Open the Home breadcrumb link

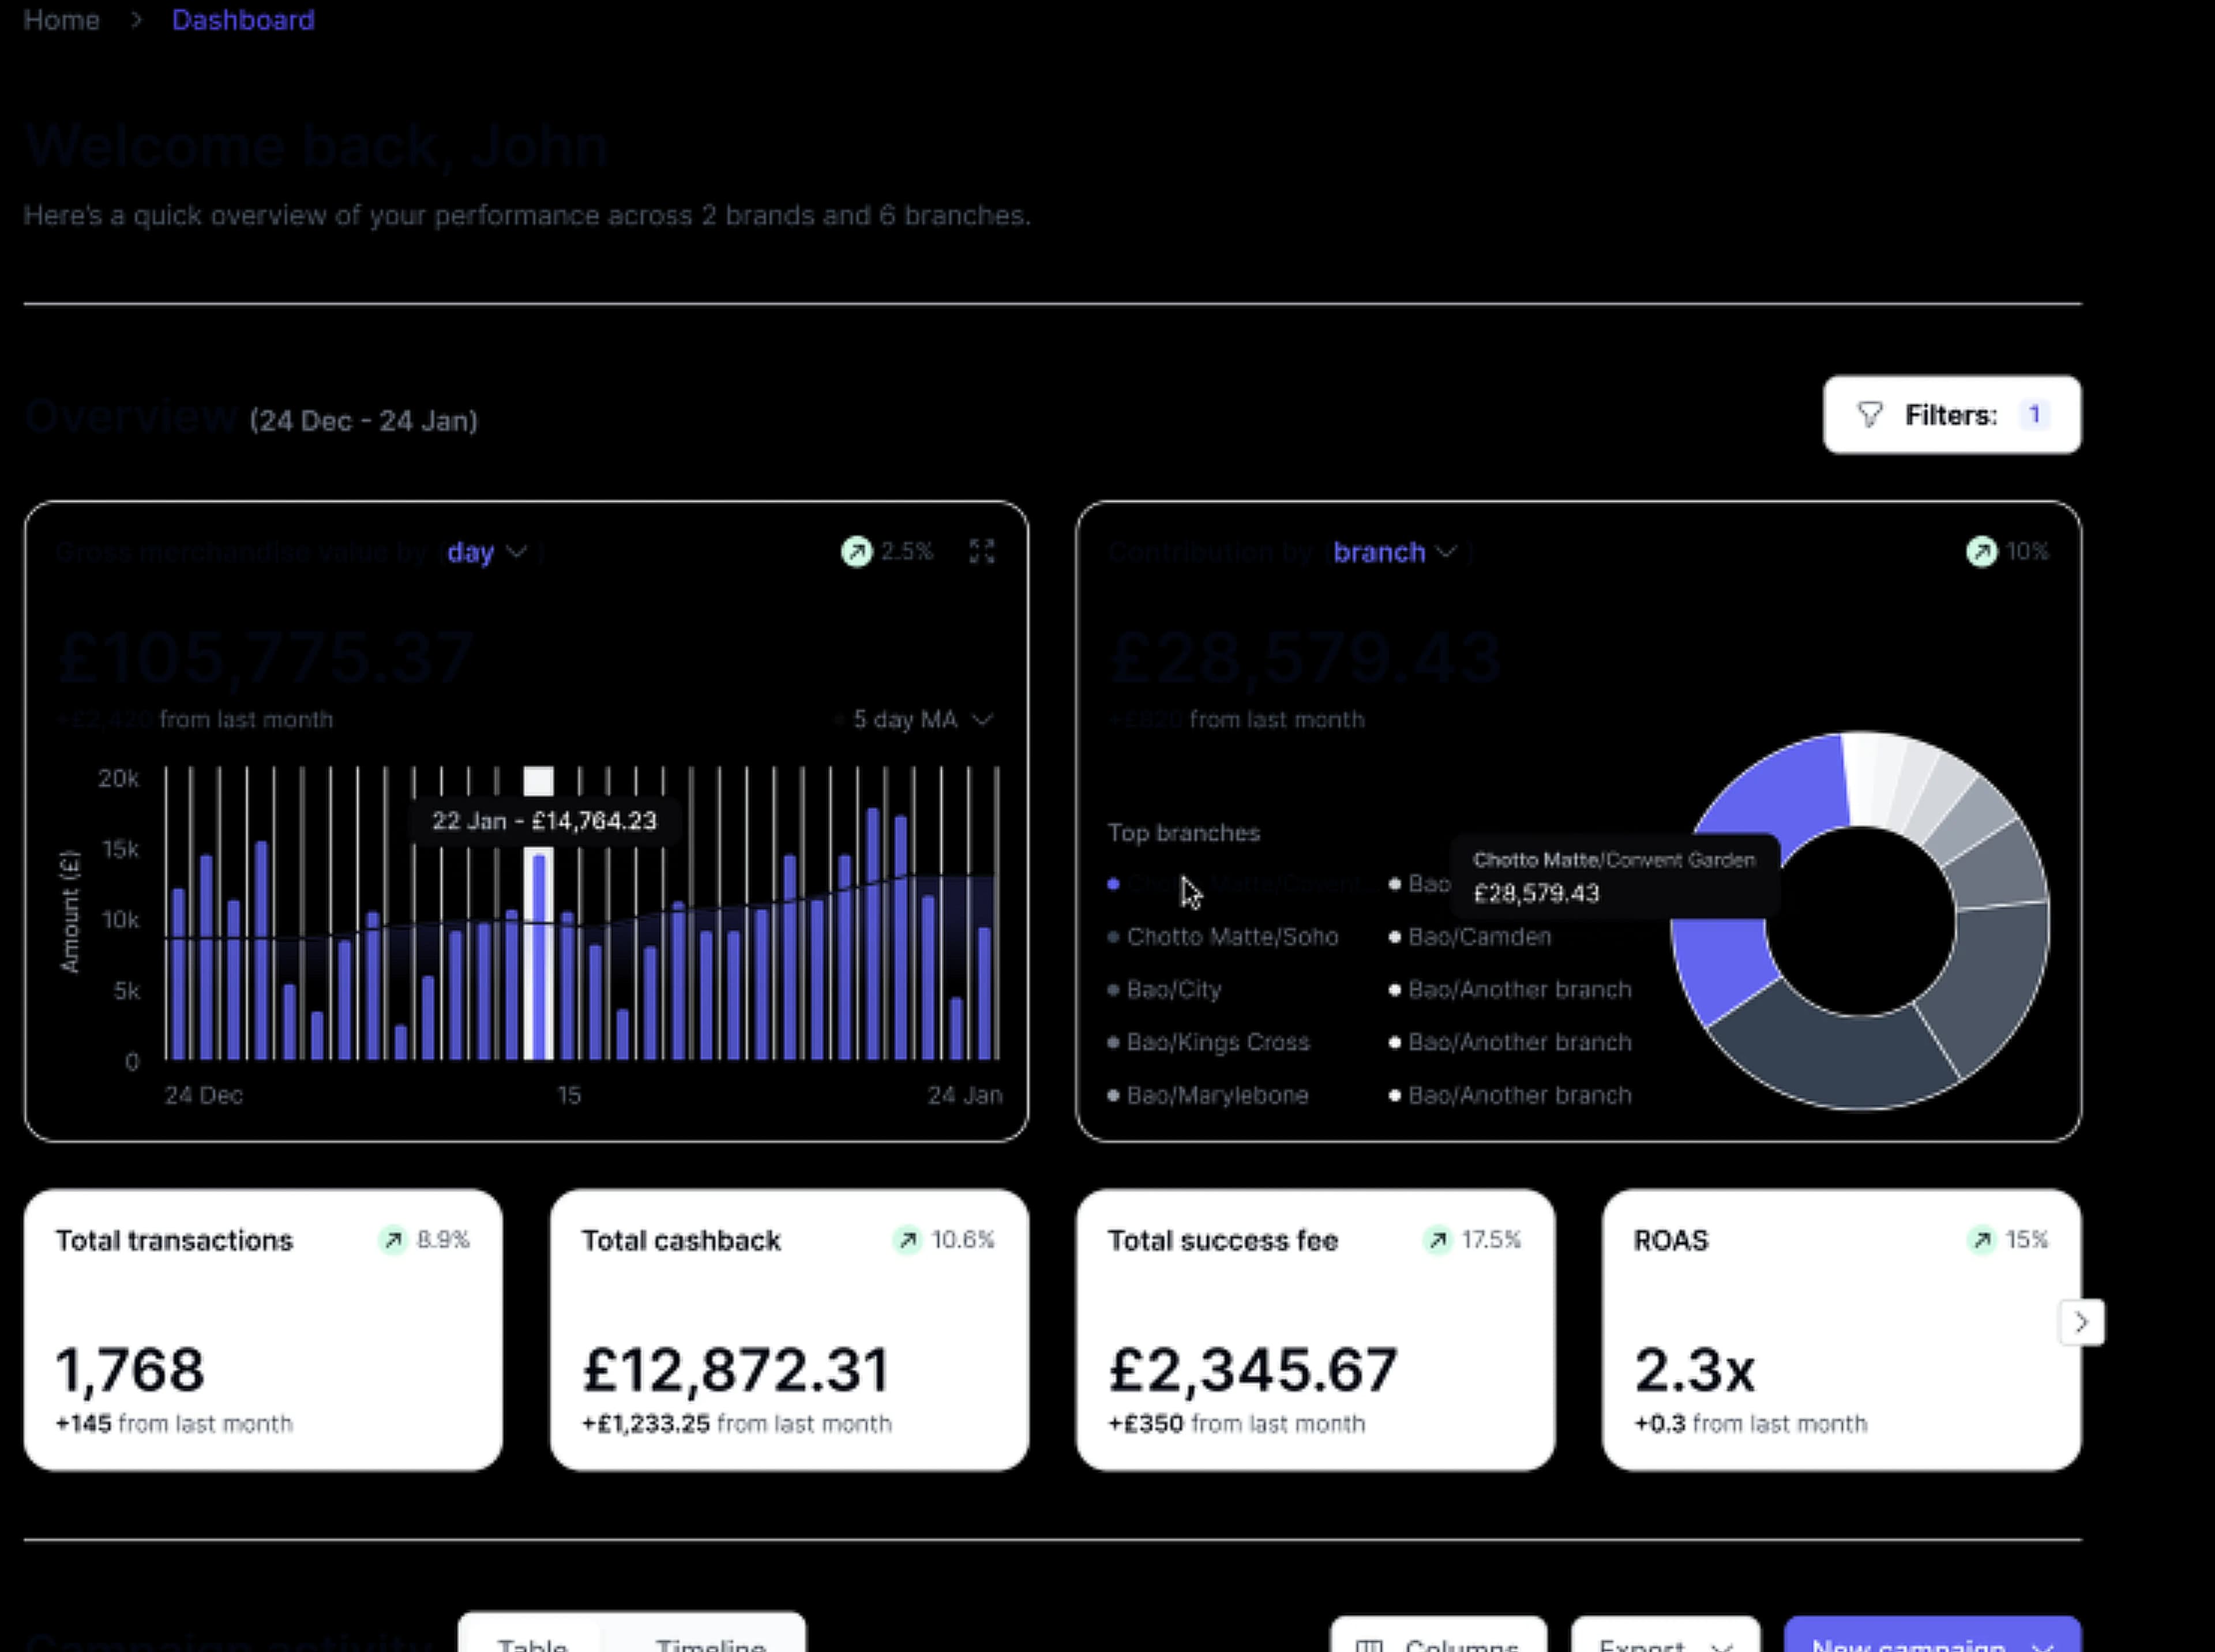pyautogui.click(x=62, y=20)
